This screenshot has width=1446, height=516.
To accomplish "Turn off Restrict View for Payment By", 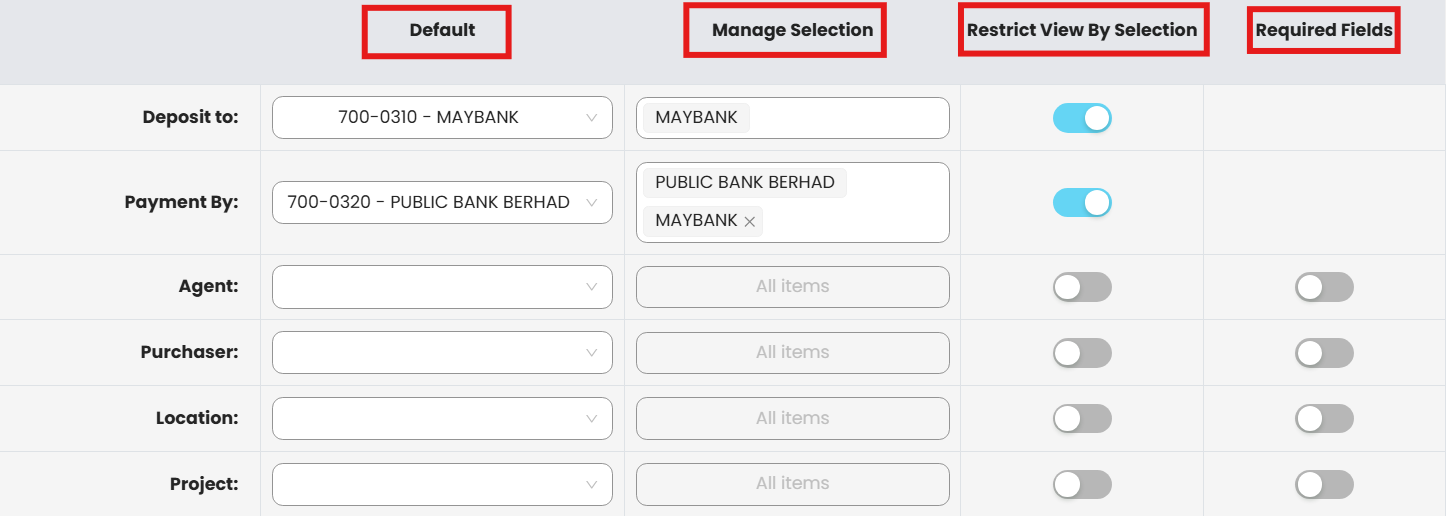I will (x=1082, y=203).
